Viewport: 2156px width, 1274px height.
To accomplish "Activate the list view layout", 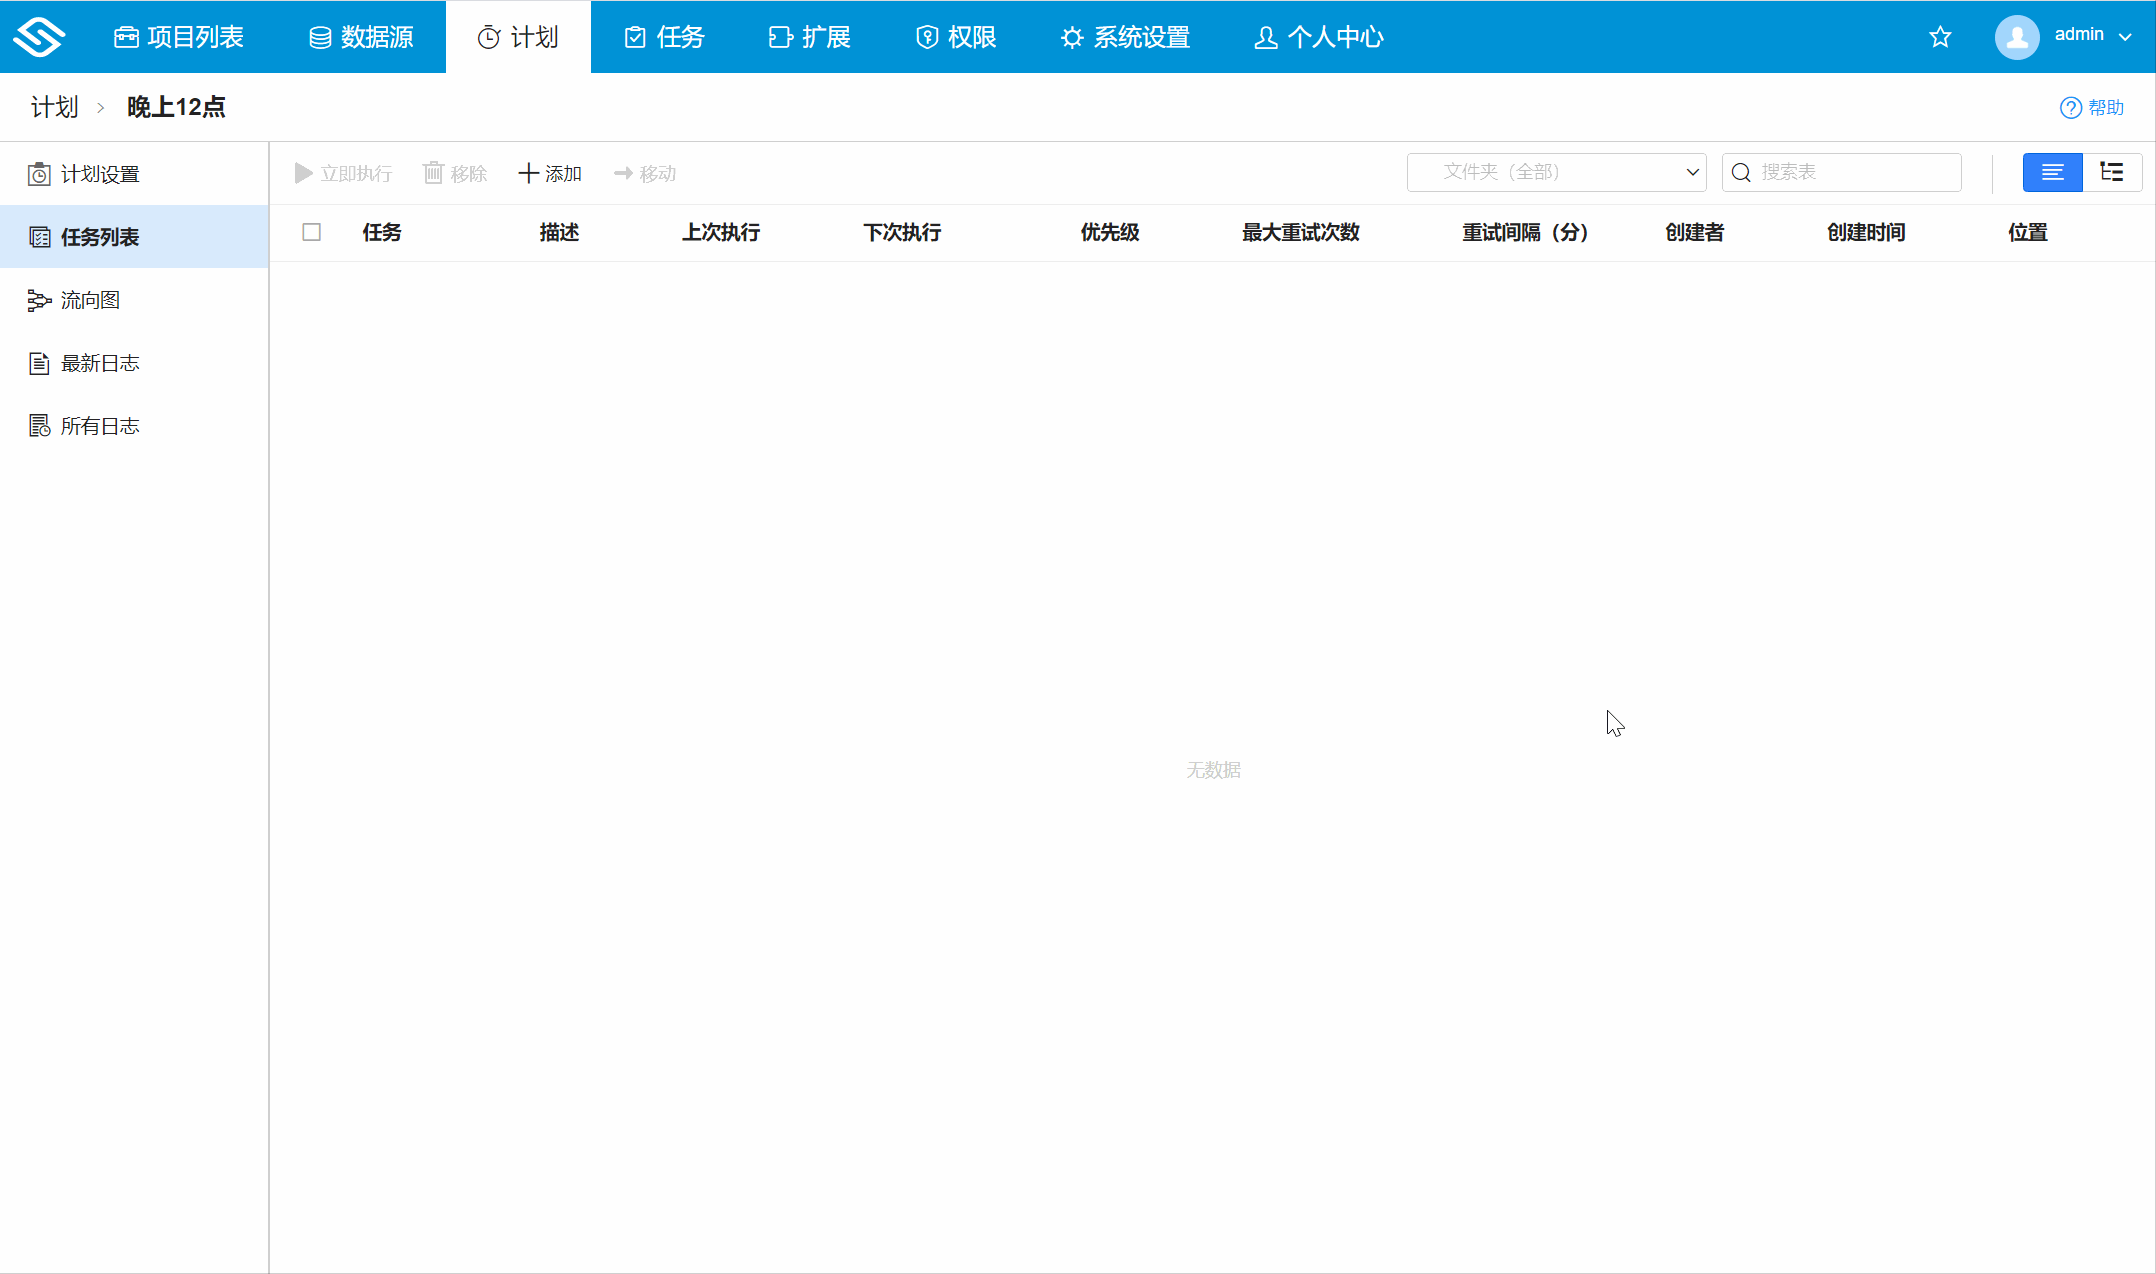I will [x=2052, y=172].
